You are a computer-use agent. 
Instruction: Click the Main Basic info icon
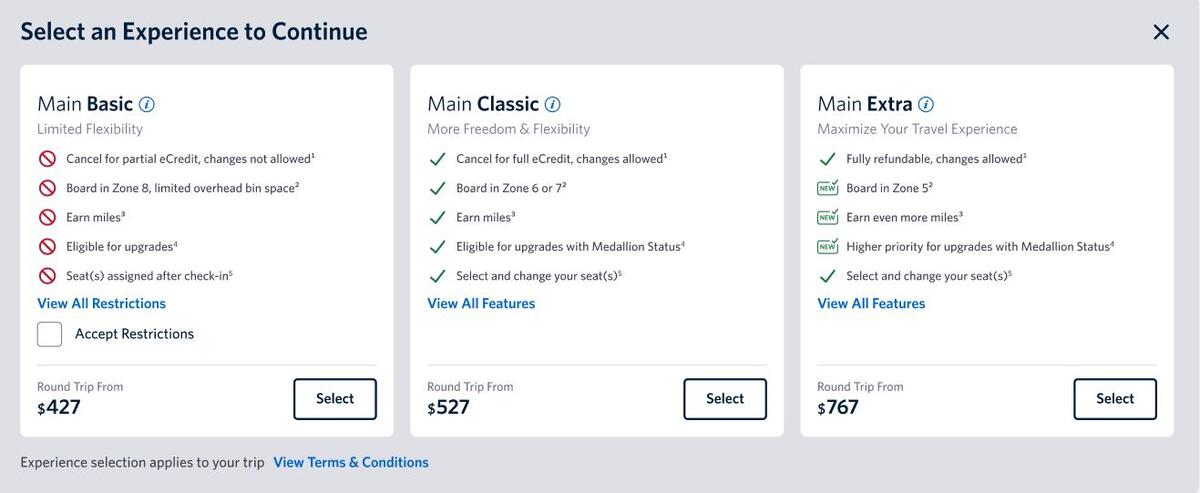point(147,104)
